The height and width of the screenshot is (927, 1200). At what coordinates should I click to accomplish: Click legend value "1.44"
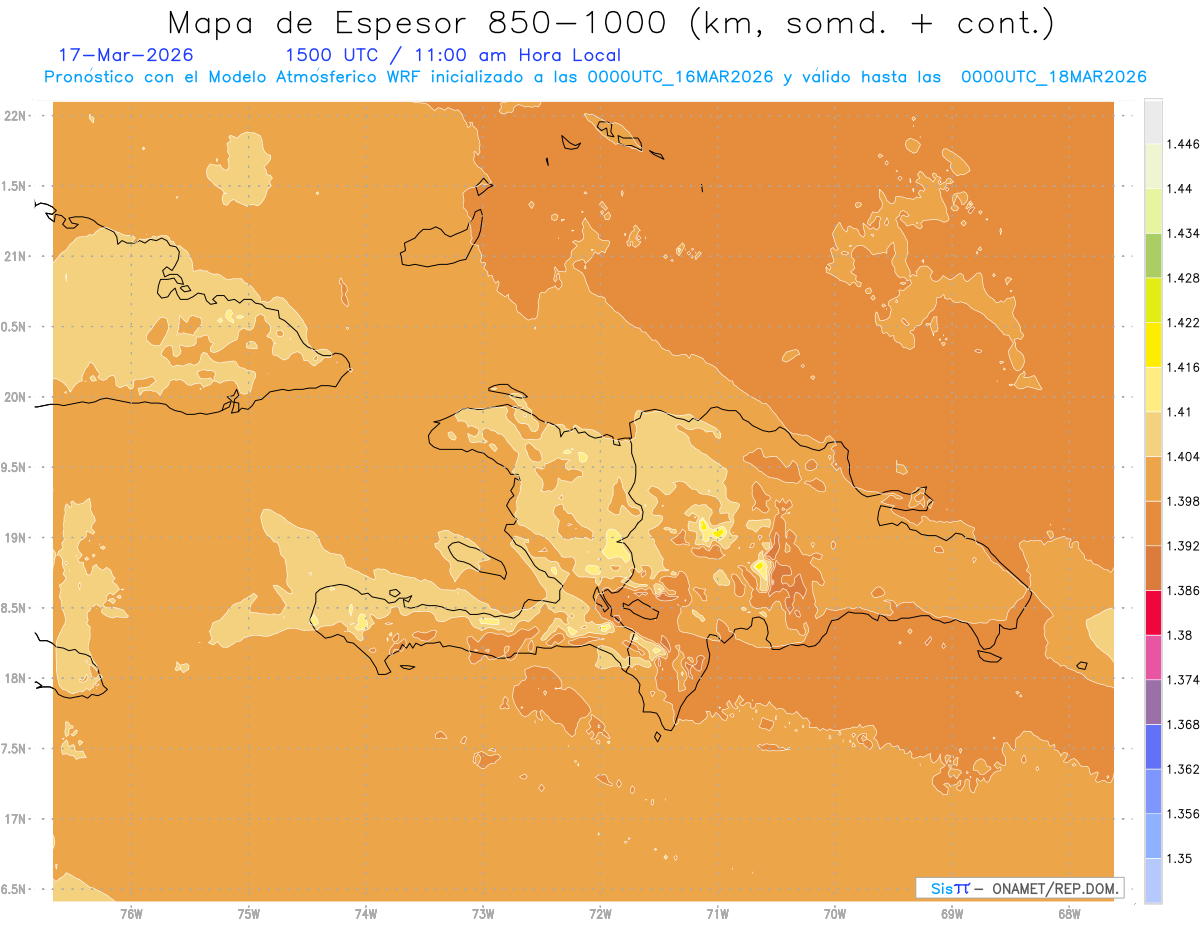[1180, 189]
